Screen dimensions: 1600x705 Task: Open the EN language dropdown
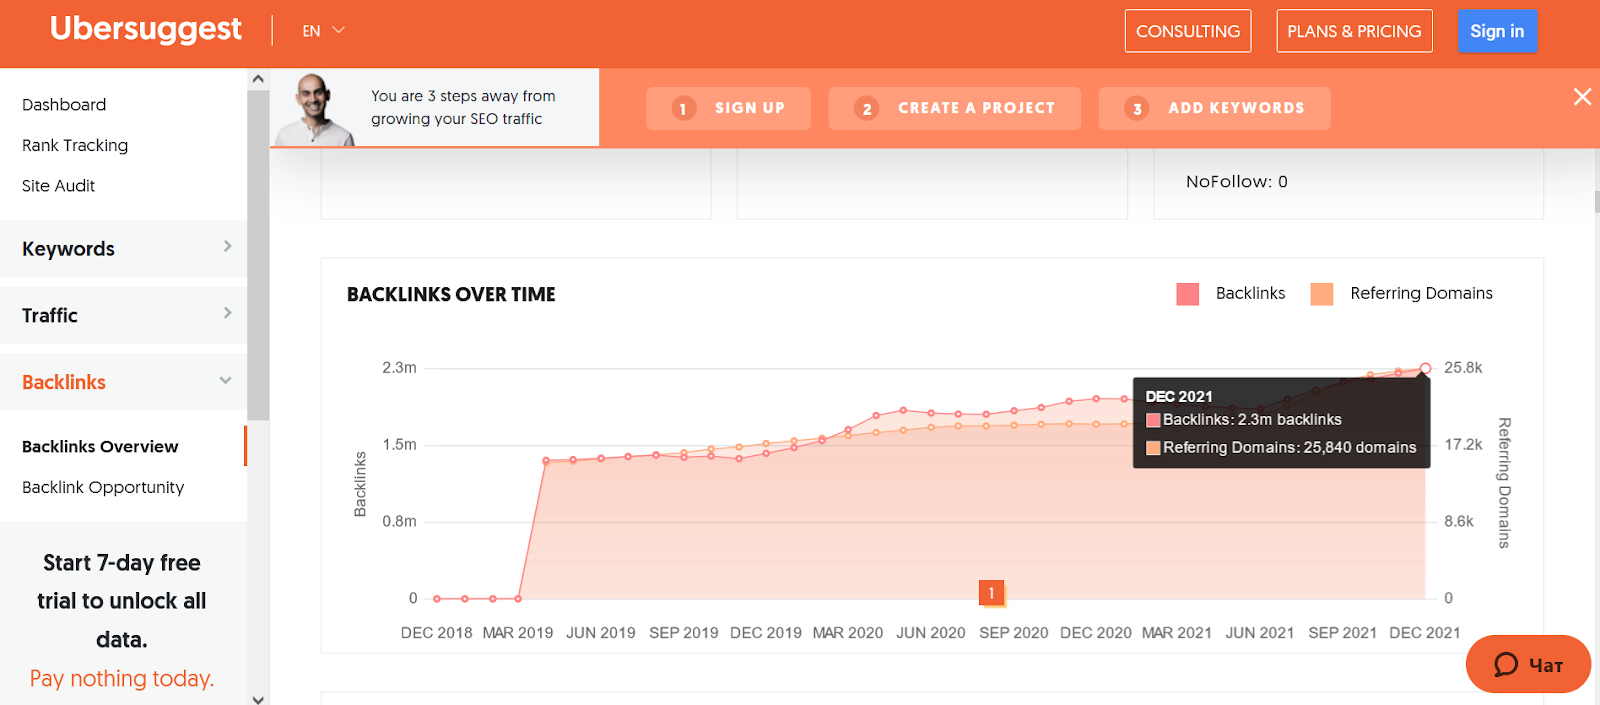click(323, 31)
